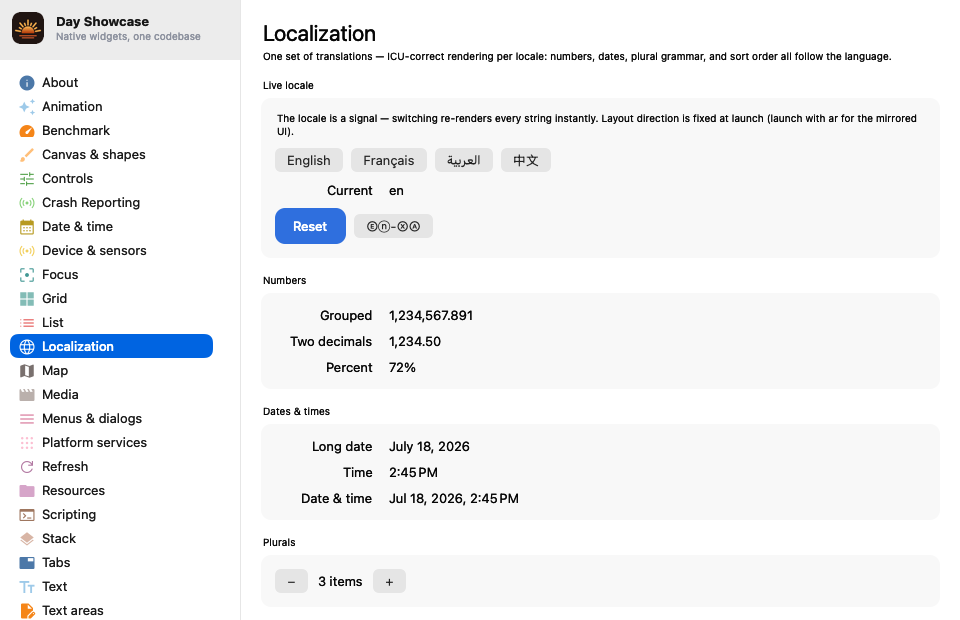This screenshot has height=620, width=960.
Task: Select Crash Reporting in the sidebar
Action: (x=111, y=203)
